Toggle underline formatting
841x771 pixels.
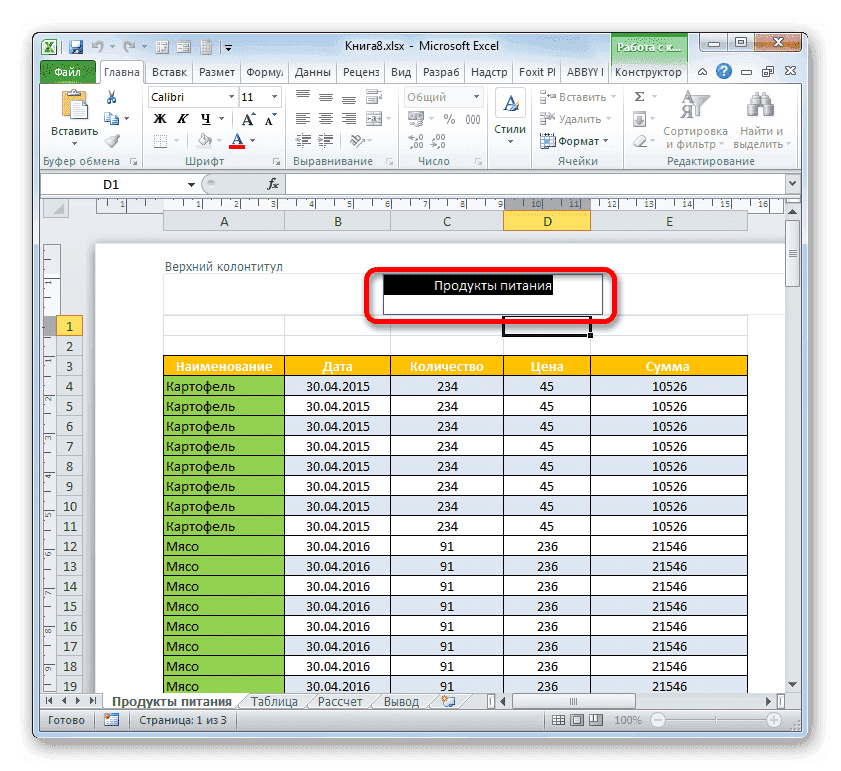point(205,119)
